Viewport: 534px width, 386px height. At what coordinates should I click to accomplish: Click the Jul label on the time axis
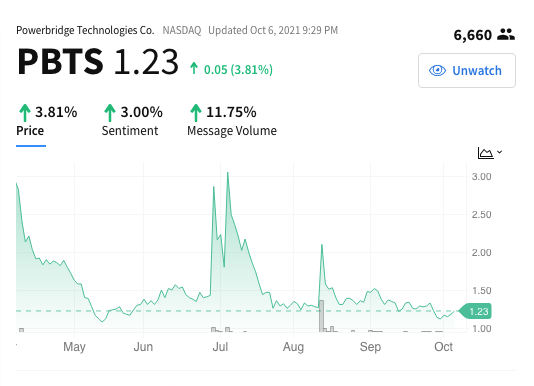coord(220,346)
